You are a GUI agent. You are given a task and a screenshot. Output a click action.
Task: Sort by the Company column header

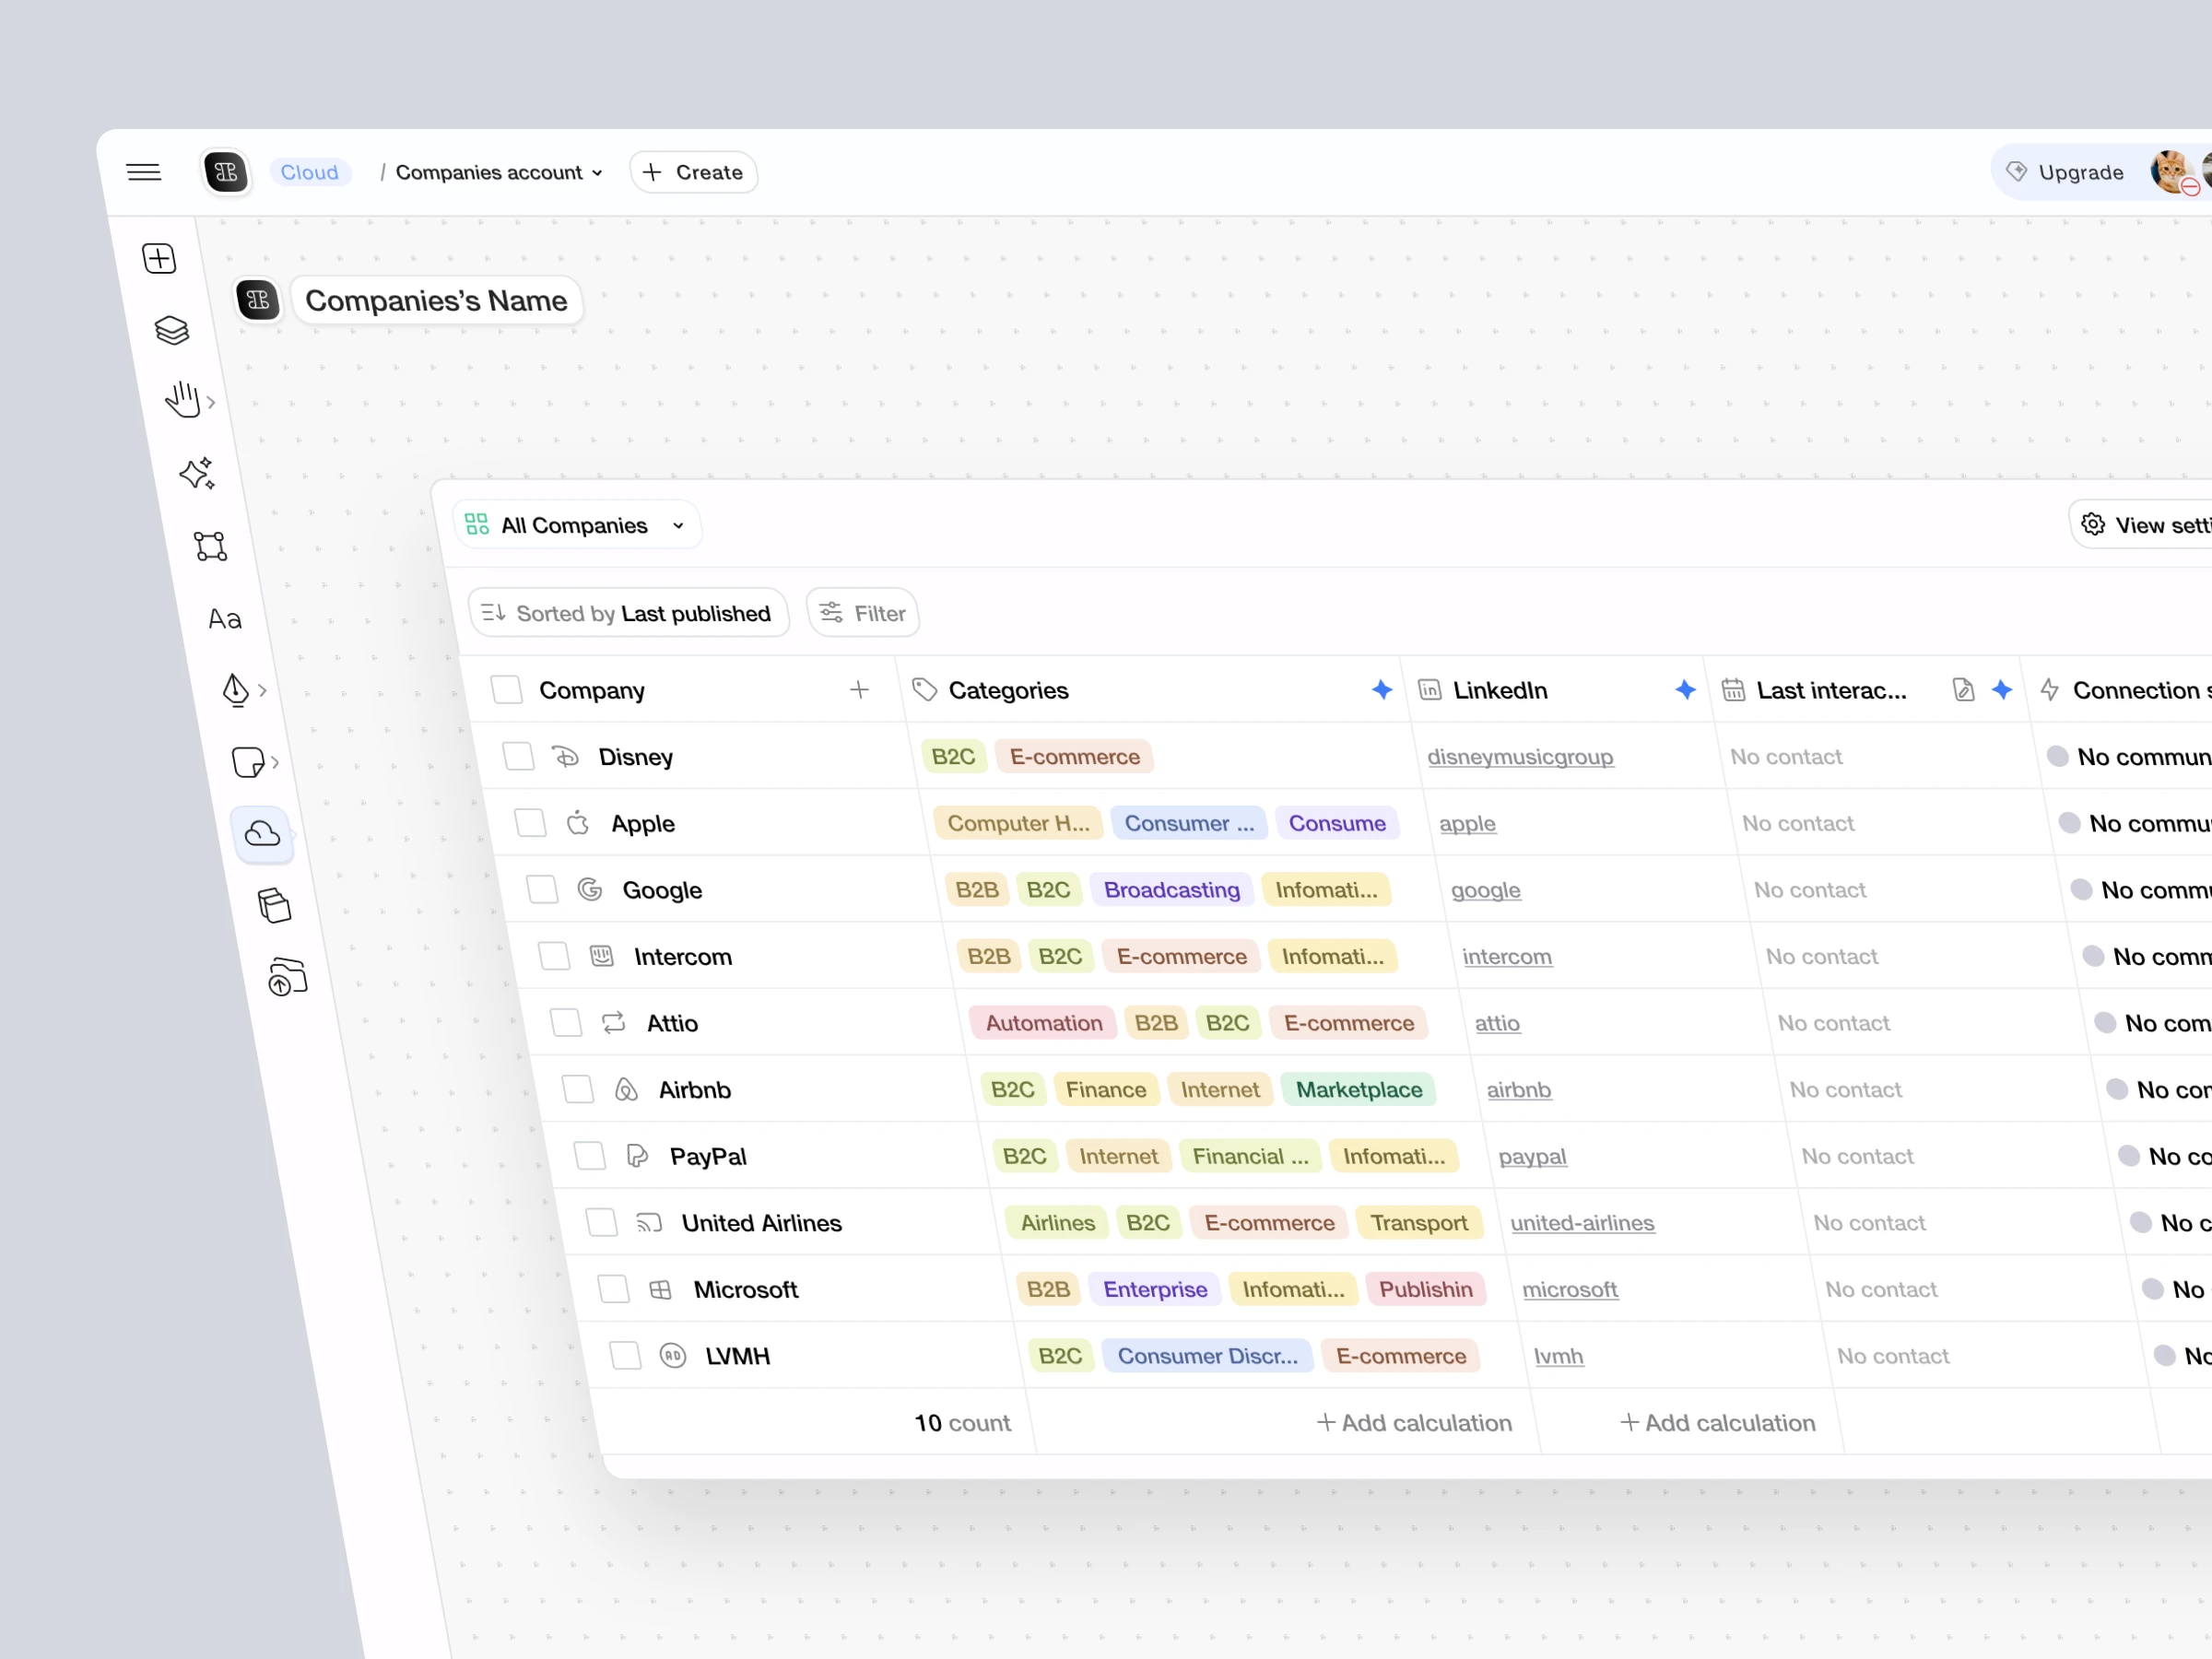point(592,690)
